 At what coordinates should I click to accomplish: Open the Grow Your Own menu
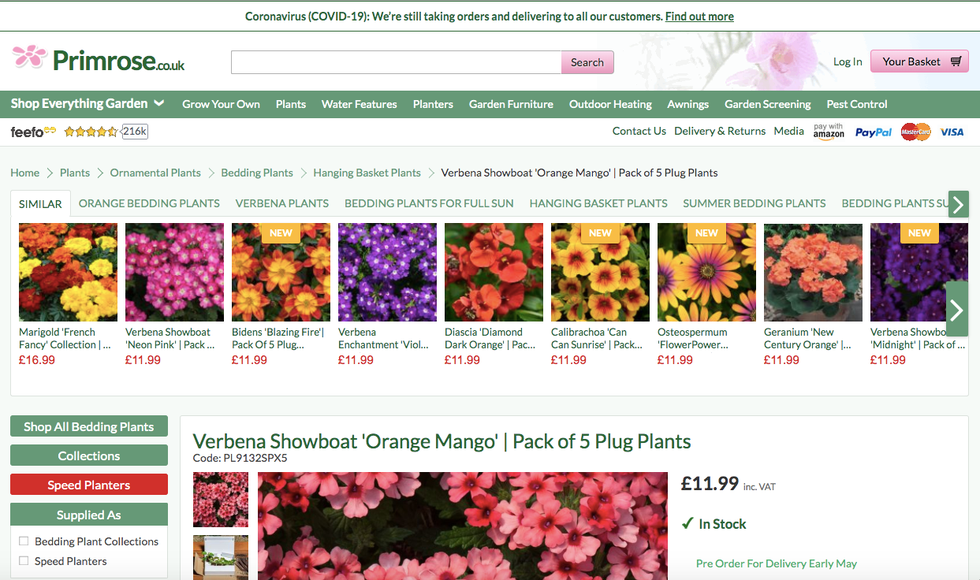click(221, 104)
